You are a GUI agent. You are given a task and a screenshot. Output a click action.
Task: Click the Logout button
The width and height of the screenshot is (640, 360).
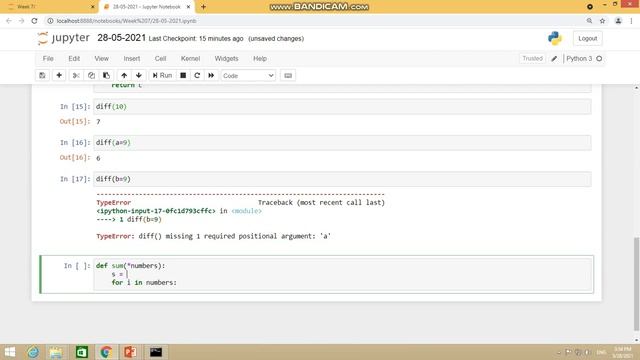tap(588, 38)
